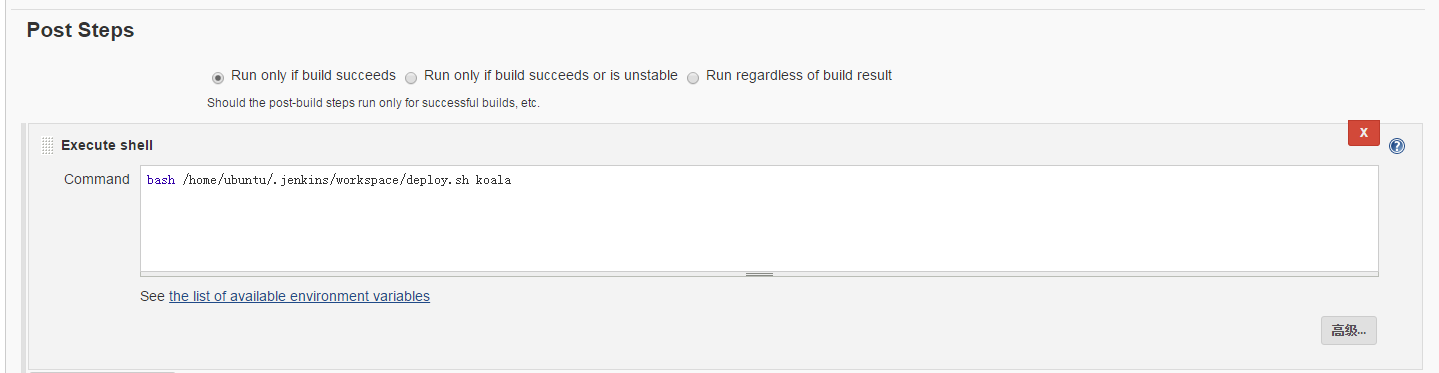Enable "Run regardless of build result" option

(x=693, y=77)
